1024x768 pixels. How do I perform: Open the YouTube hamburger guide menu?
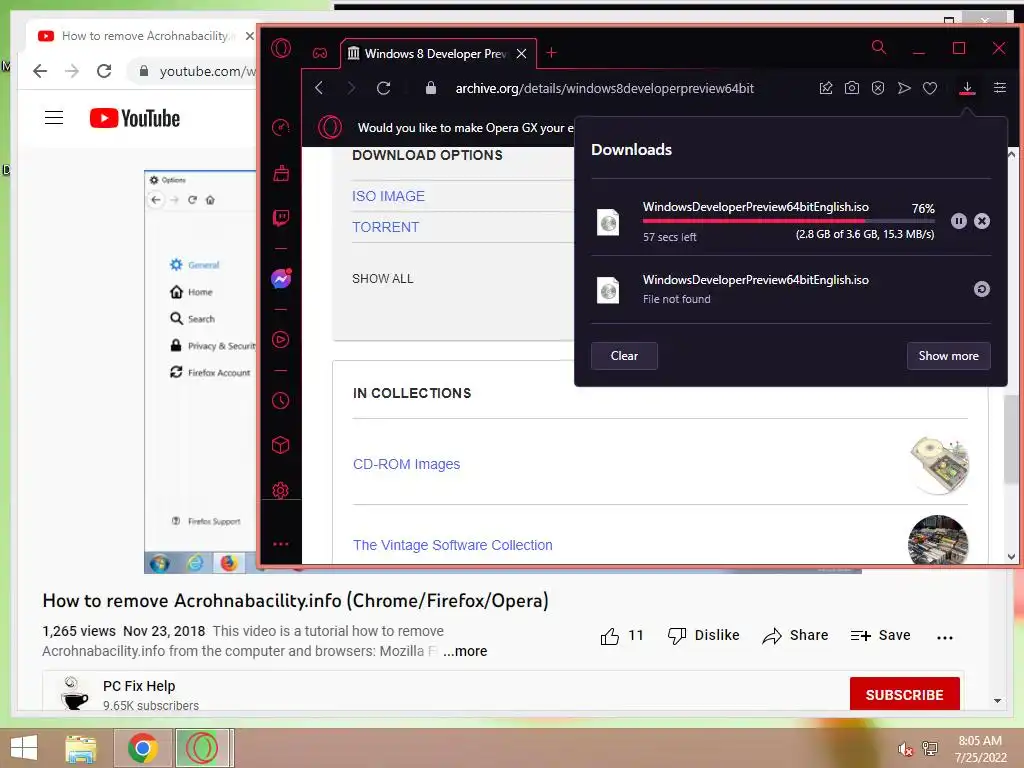pyautogui.click(x=54, y=118)
